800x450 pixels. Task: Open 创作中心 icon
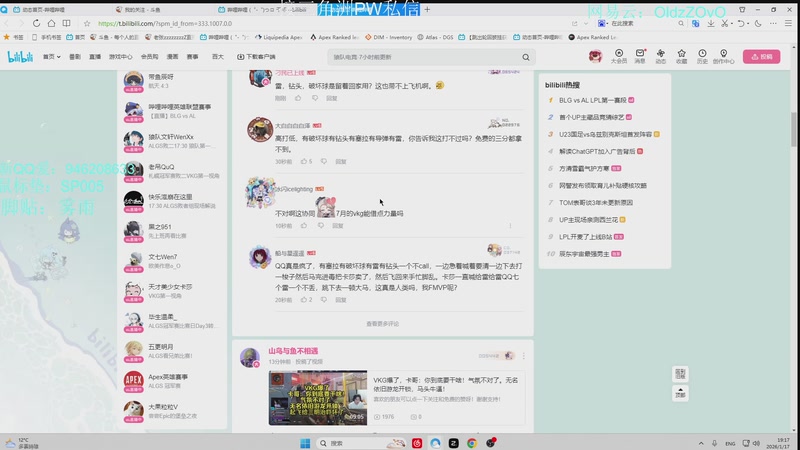point(723,56)
